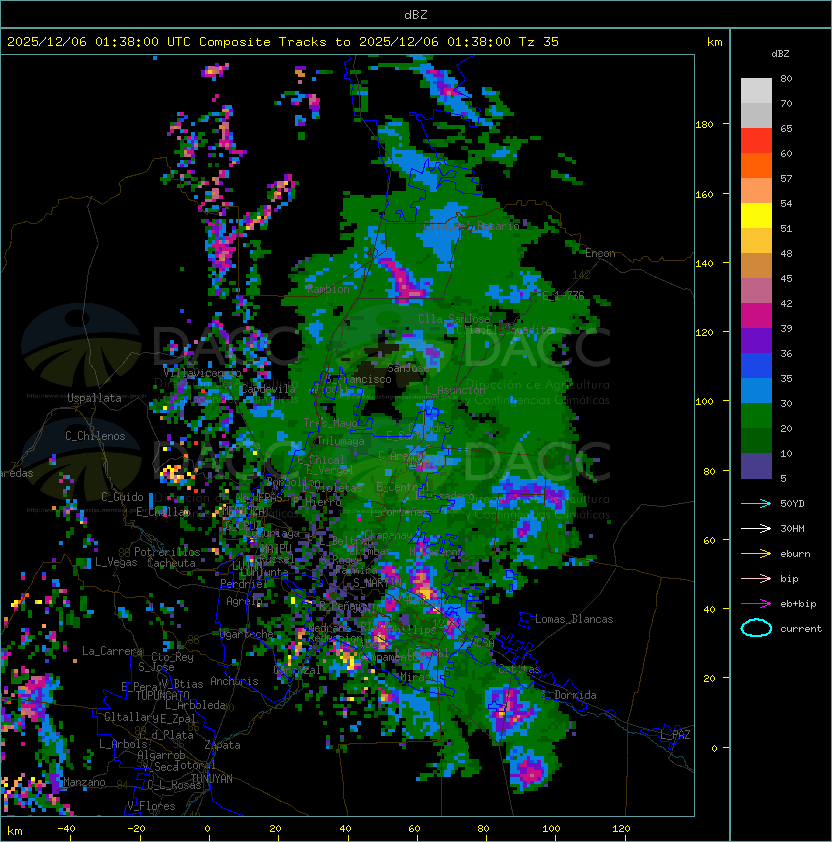Click the C_Guido place label
Viewport: 832px width, 842px height.
122,497
